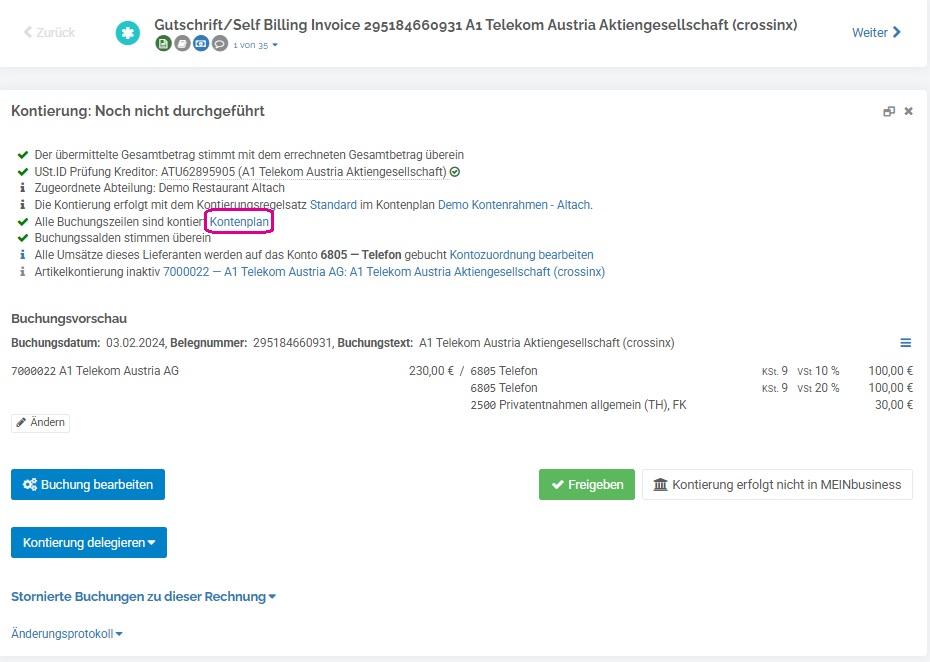Go to the next invoice via Weiter
Viewport: 930px width, 662px height.
tap(877, 33)
